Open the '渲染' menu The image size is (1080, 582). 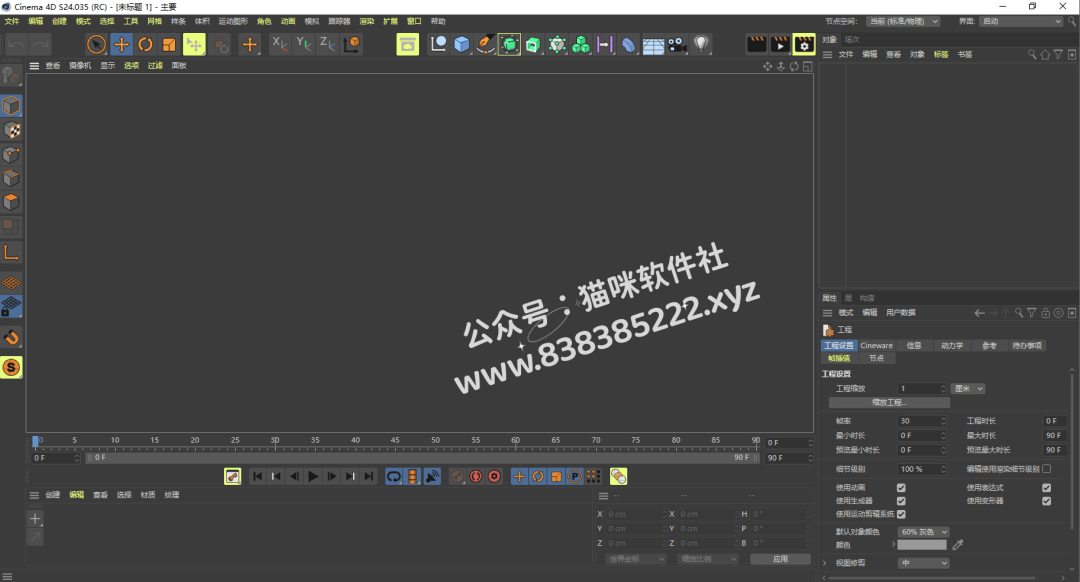366,21
